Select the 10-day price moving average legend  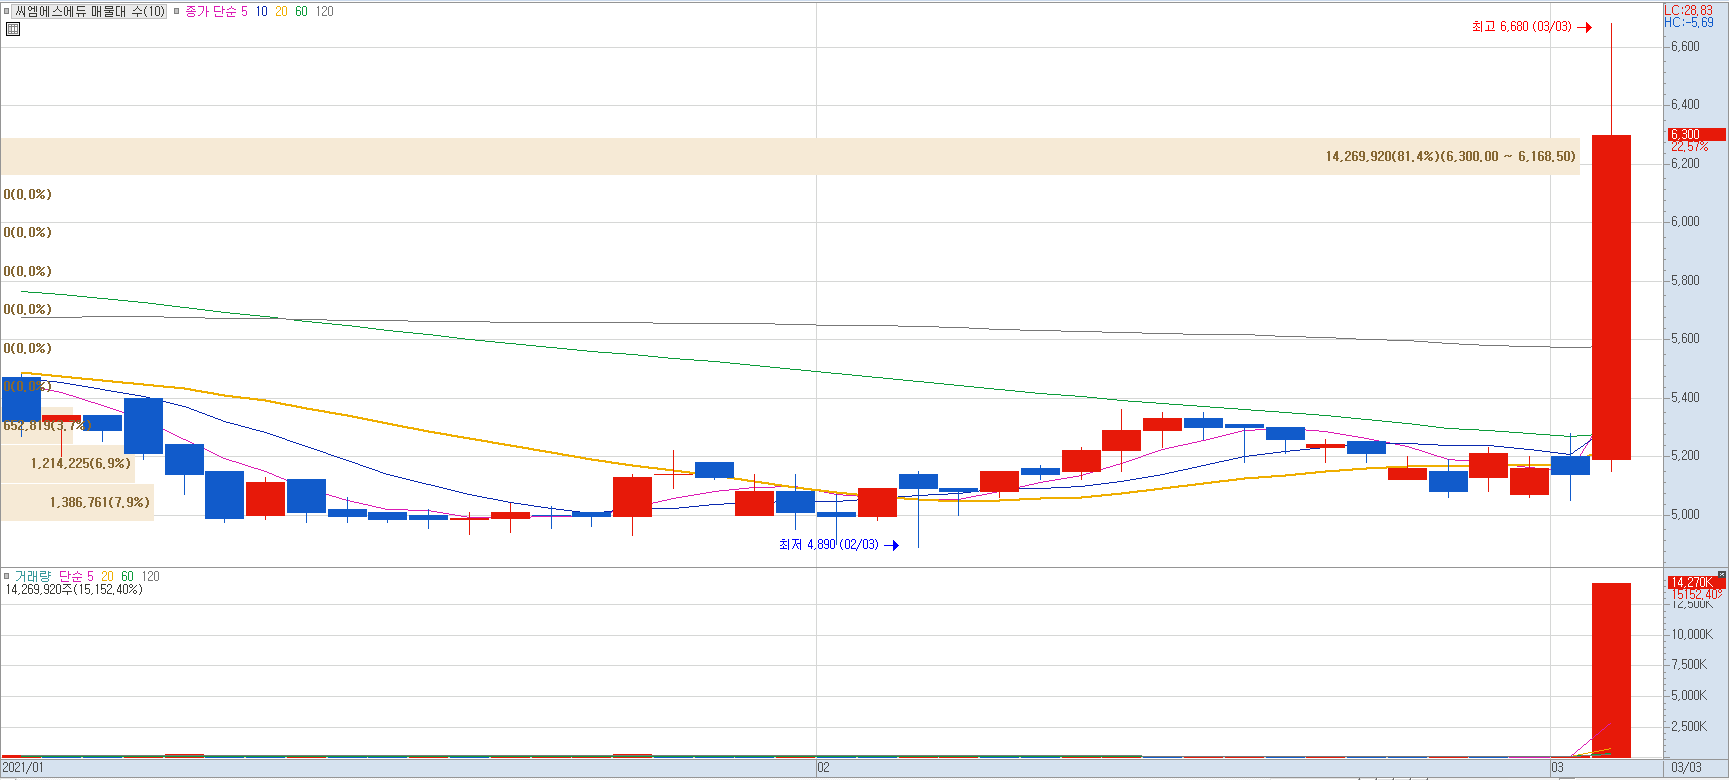(x=261, y=12)
